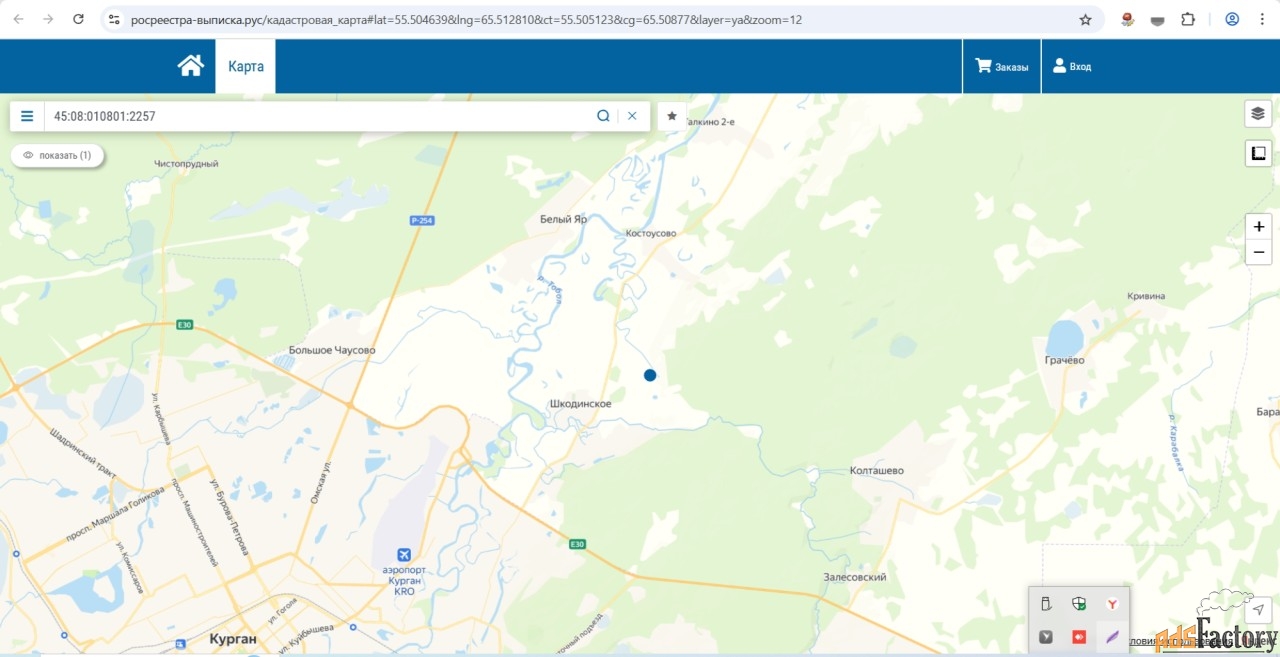The width and height of the screenshot is (1280, 657).
Task: Open the Заказы shopping cart
Action: 1002,66
